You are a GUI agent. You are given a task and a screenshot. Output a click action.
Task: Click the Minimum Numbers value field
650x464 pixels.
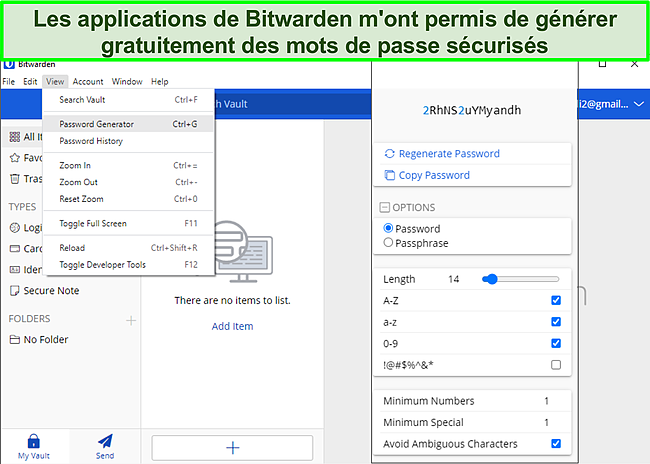(x=546, y=401)
